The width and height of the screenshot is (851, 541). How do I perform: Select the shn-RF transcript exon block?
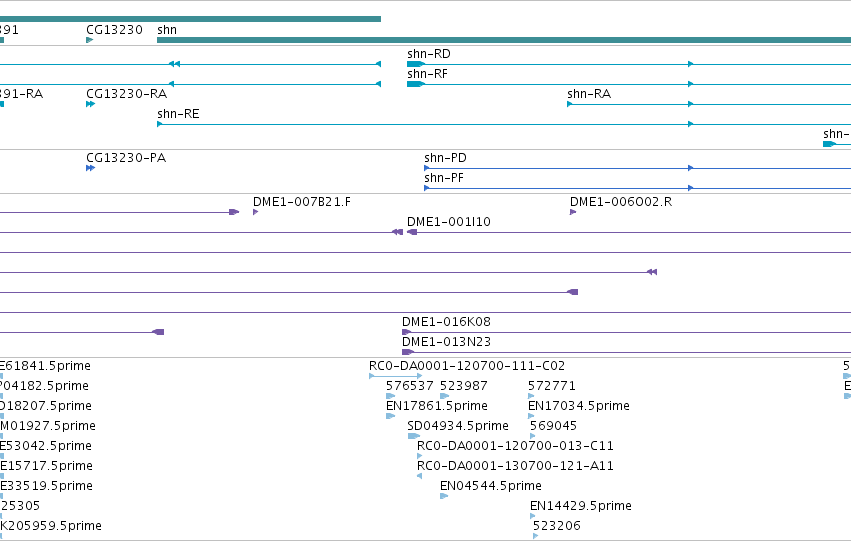pyautogui.click(x=416, y=84)
